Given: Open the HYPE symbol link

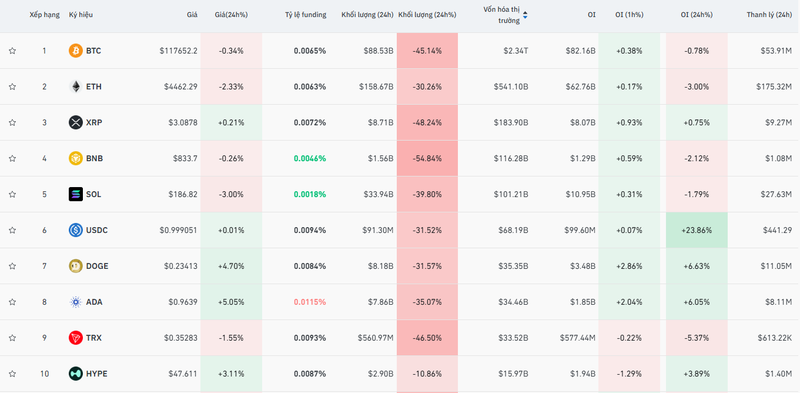Looking at the screenshot, I should 96,374.
